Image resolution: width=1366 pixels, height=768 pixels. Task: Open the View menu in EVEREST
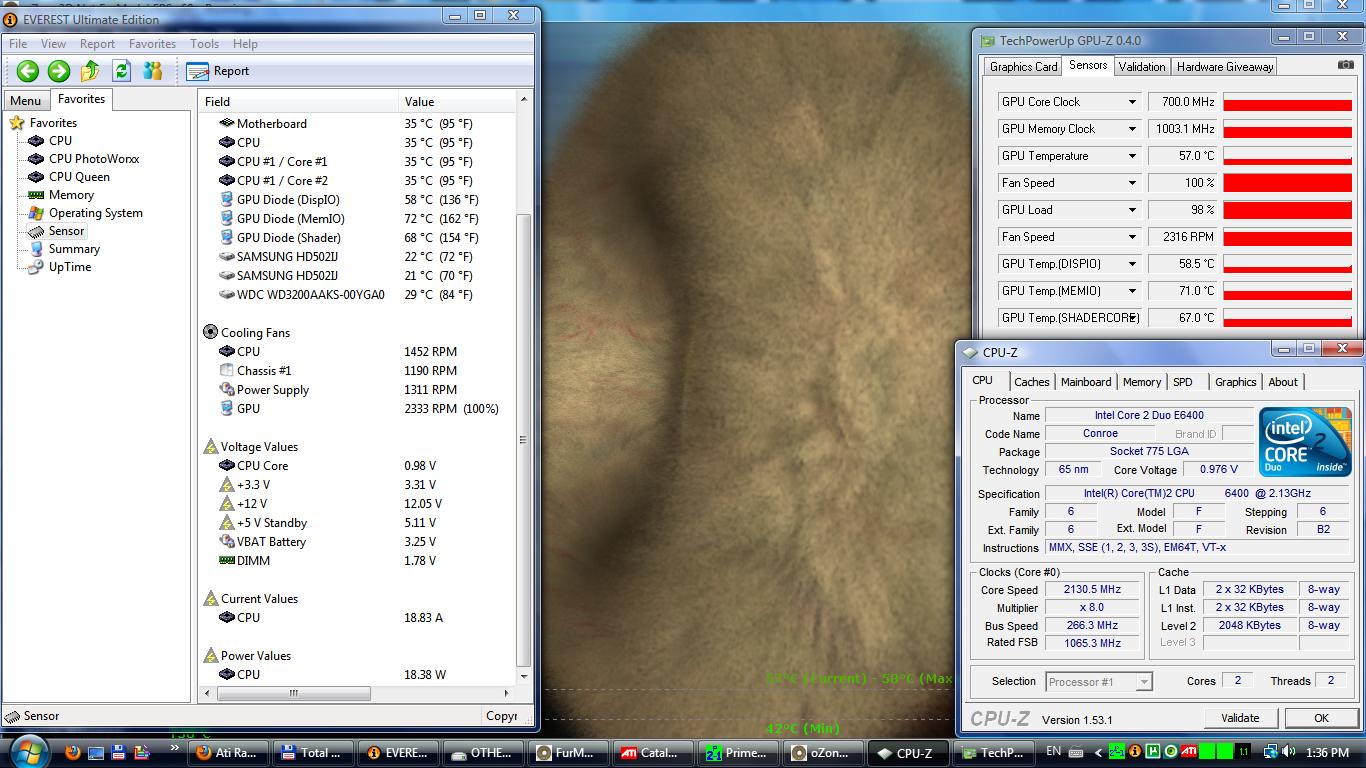[53, 44]
